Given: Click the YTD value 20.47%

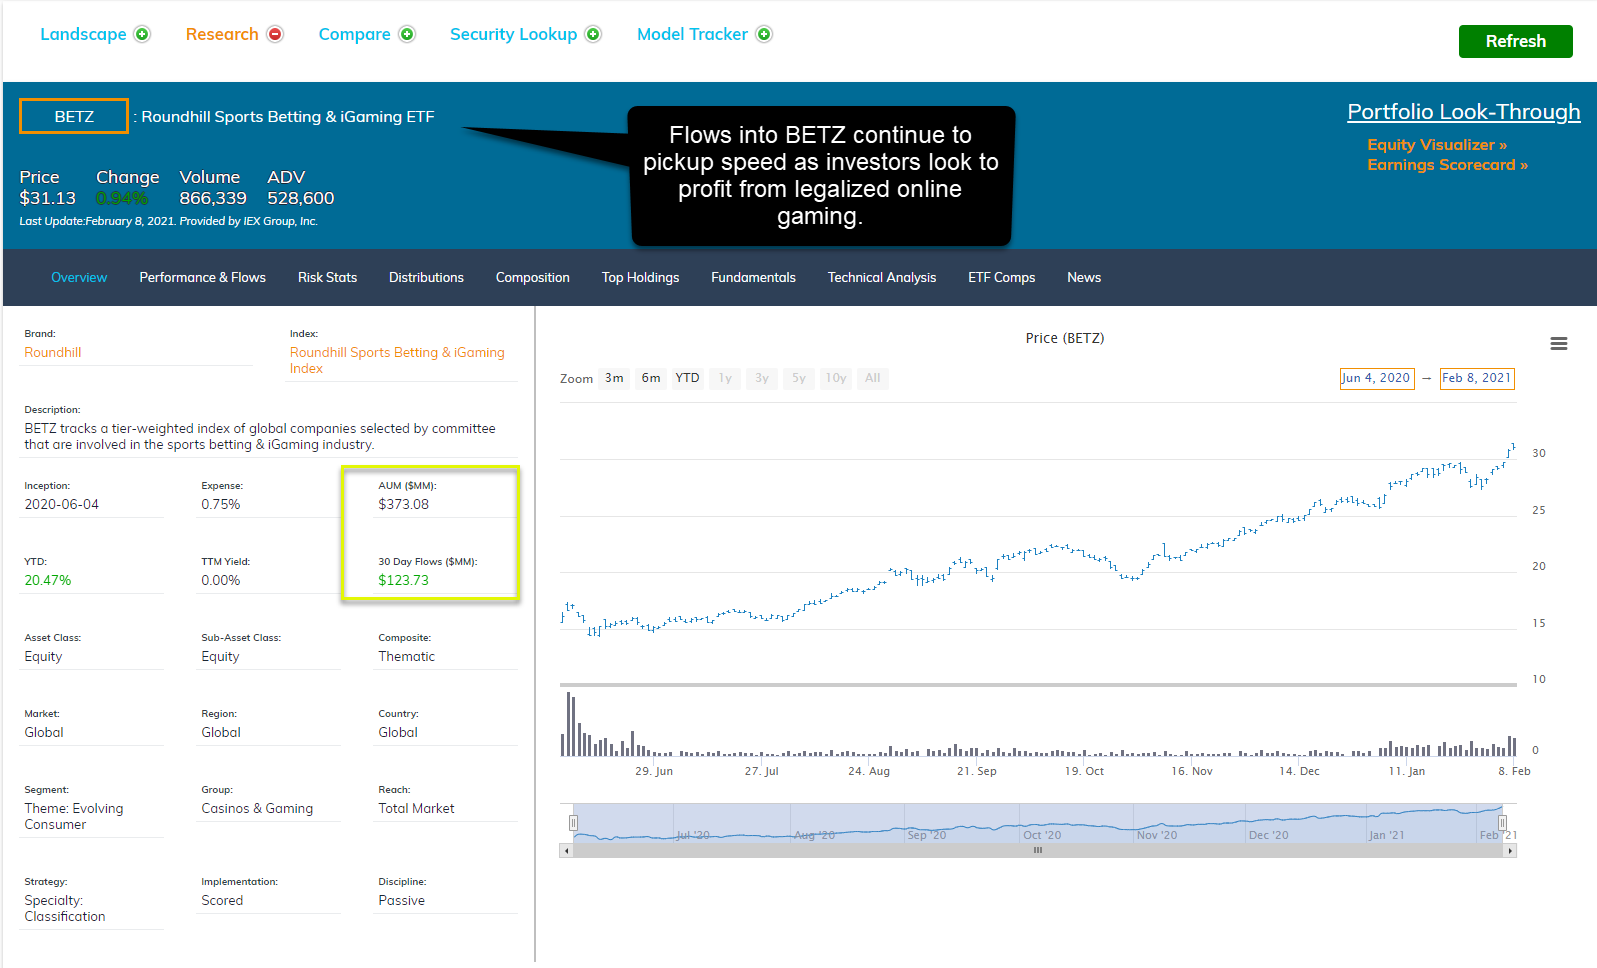Looking at the screenshot, I should tap(48, 581).
